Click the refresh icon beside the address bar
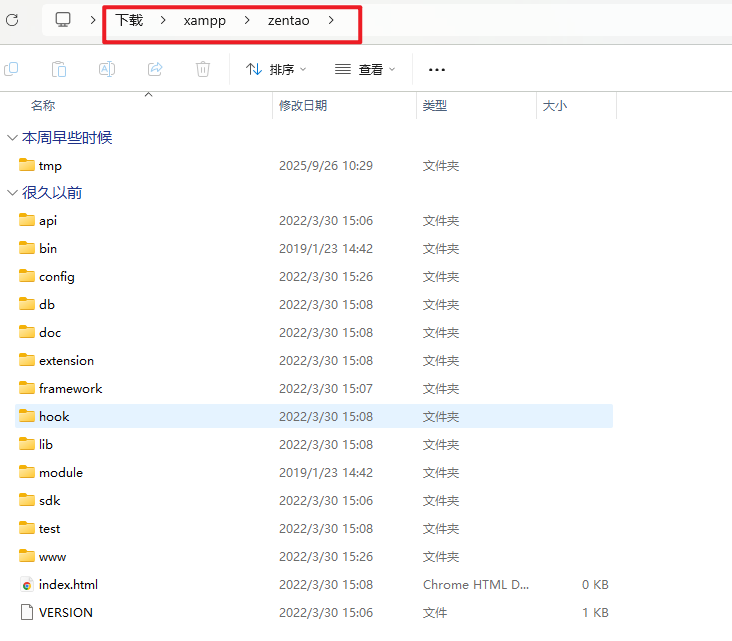The height and width of the screenshot is (641, 732). (12, 20)
